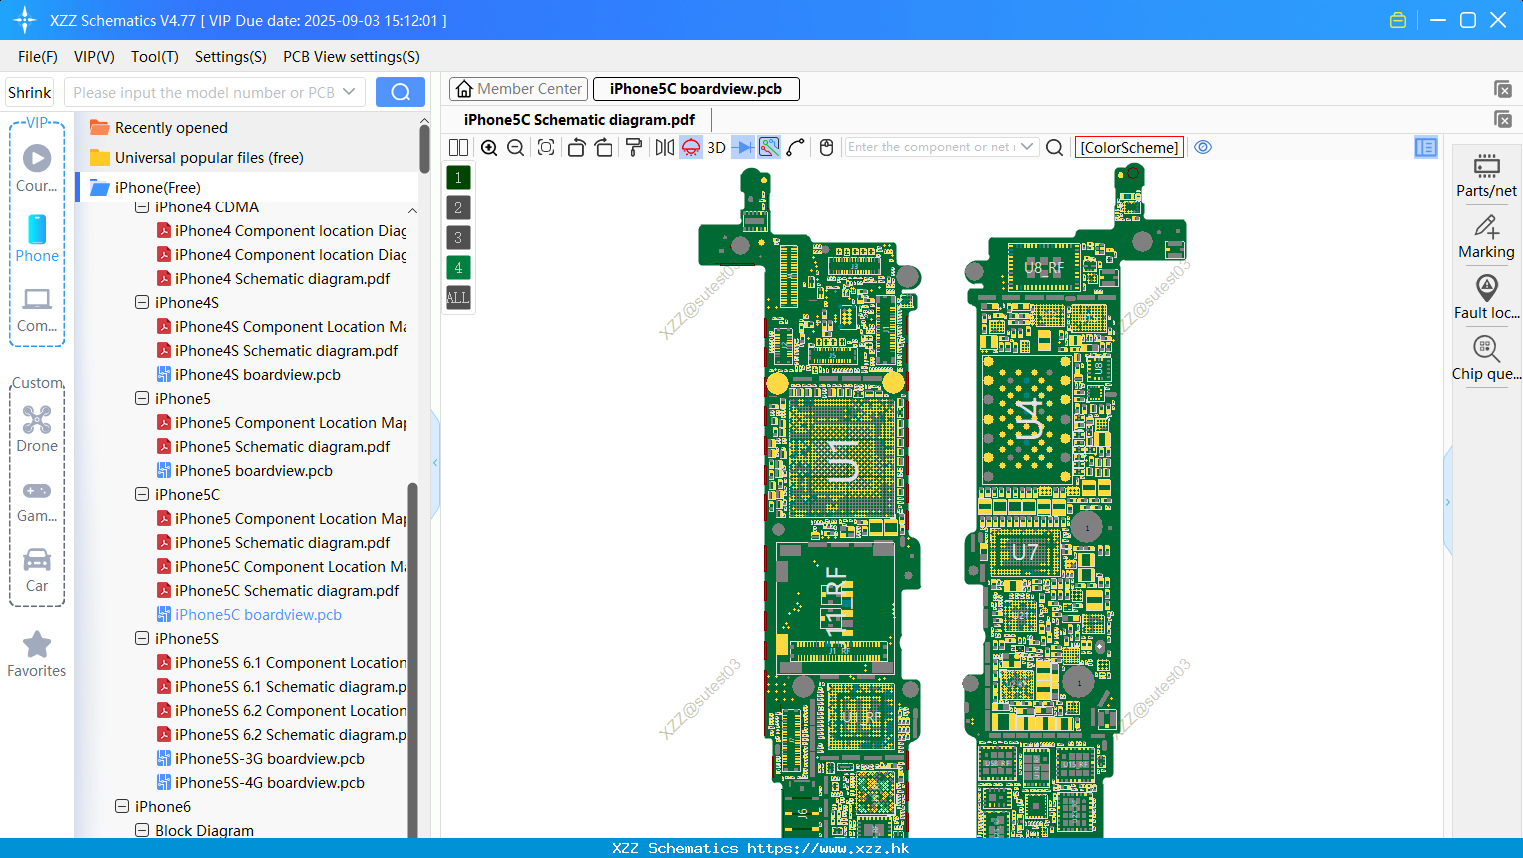Collapse the iPhone5C folder
This screenshot has height=858, width=1523.
[142, 494]
